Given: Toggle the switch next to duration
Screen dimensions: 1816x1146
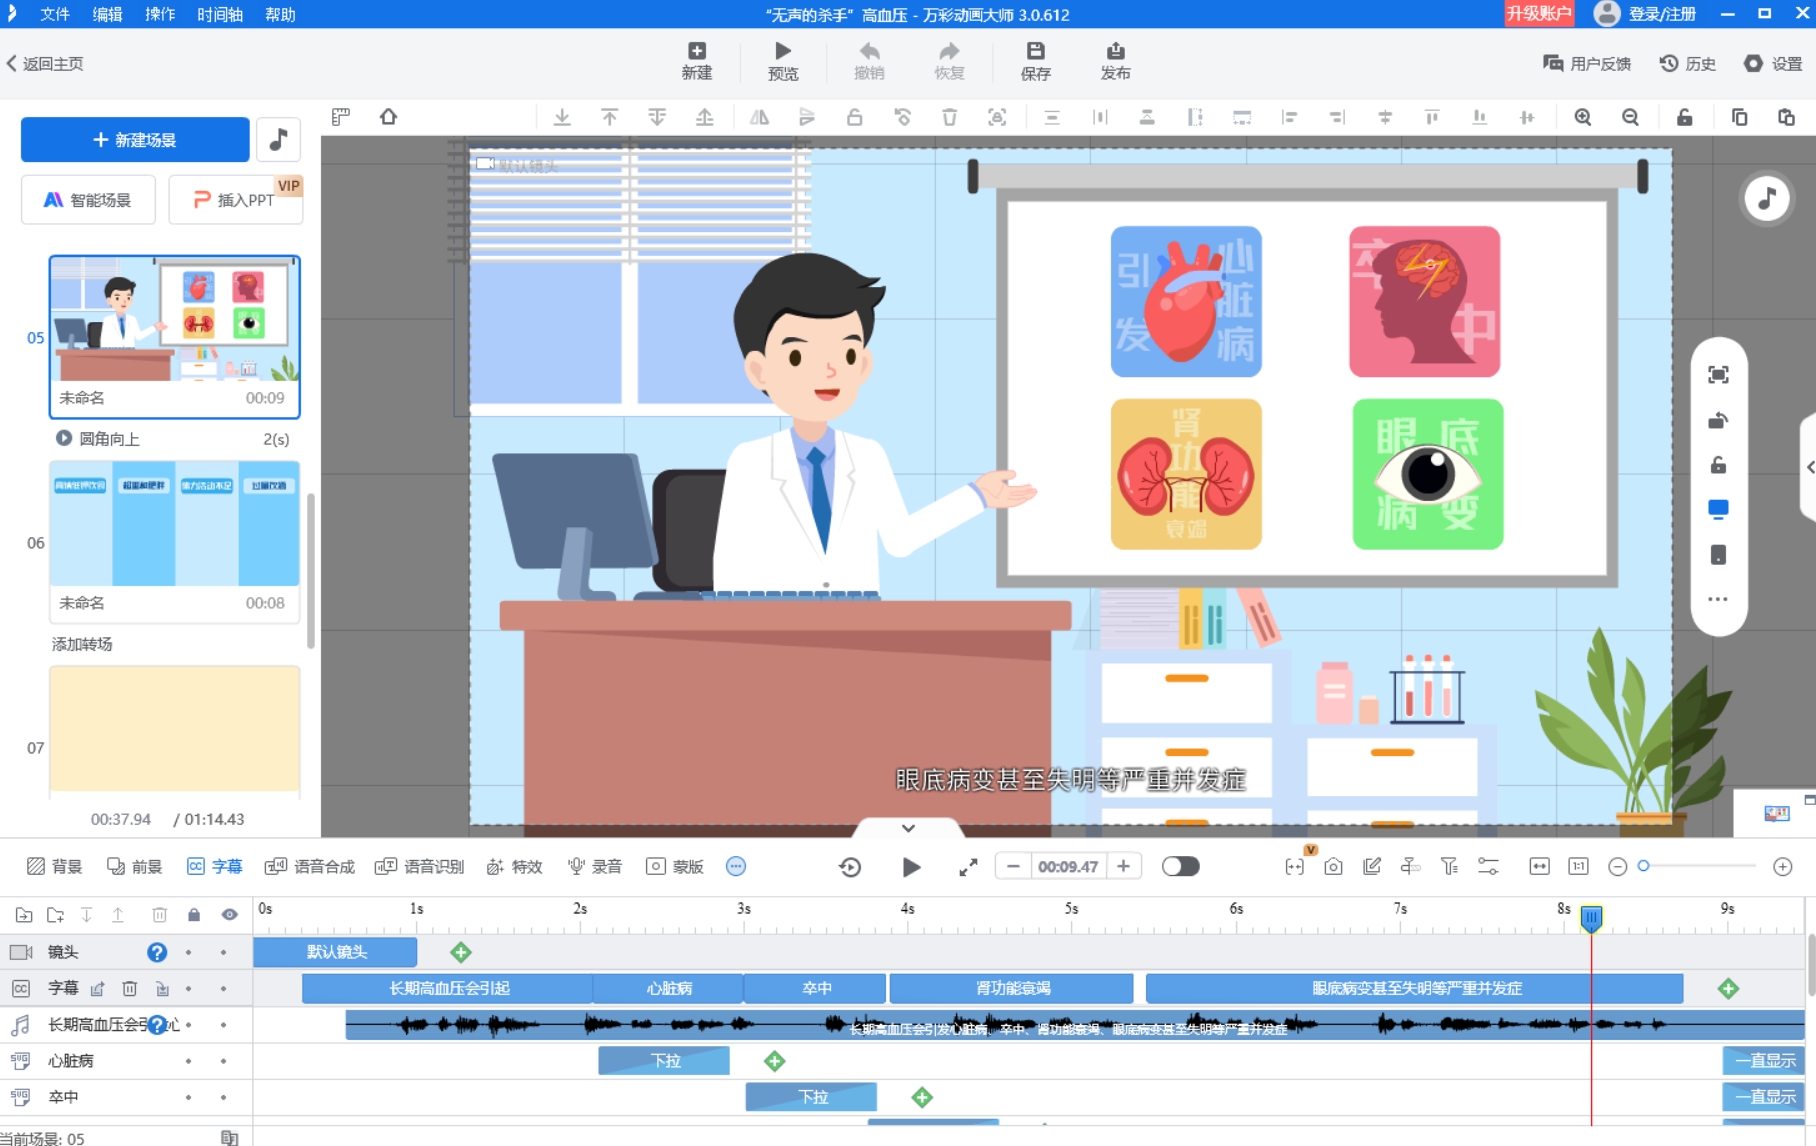Looking at the screenshot, I should tap(1180, 866).
